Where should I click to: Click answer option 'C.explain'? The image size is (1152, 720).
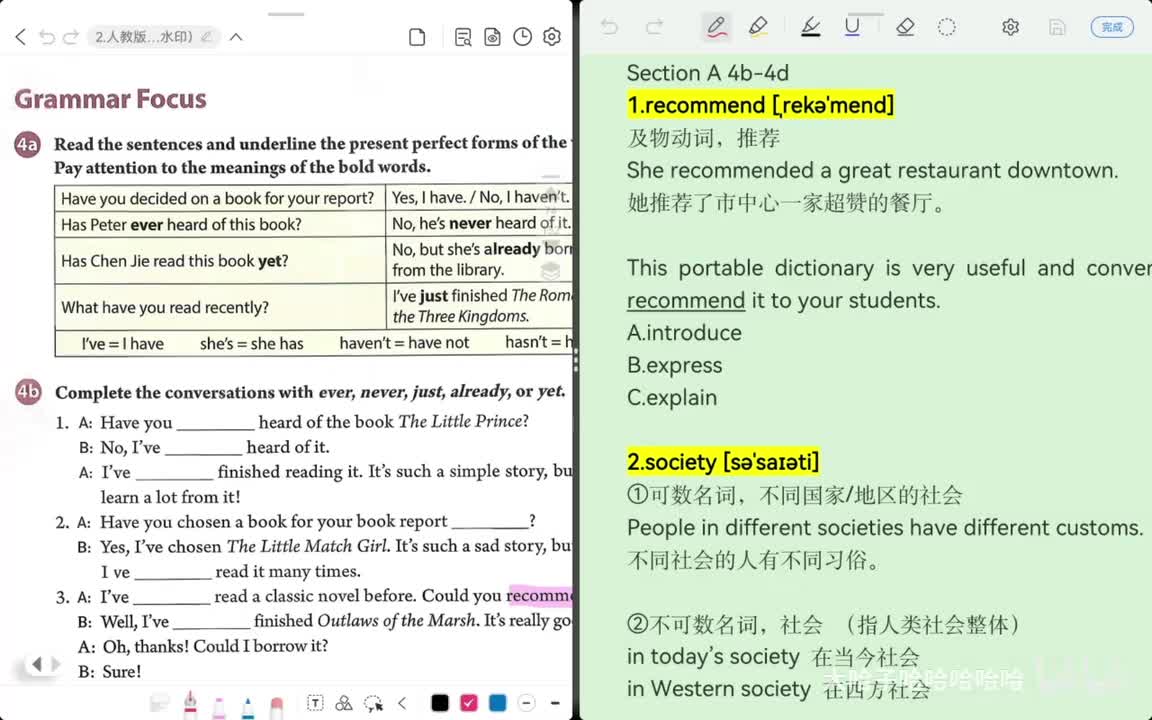pyautogui.click(x=672, y=397)
